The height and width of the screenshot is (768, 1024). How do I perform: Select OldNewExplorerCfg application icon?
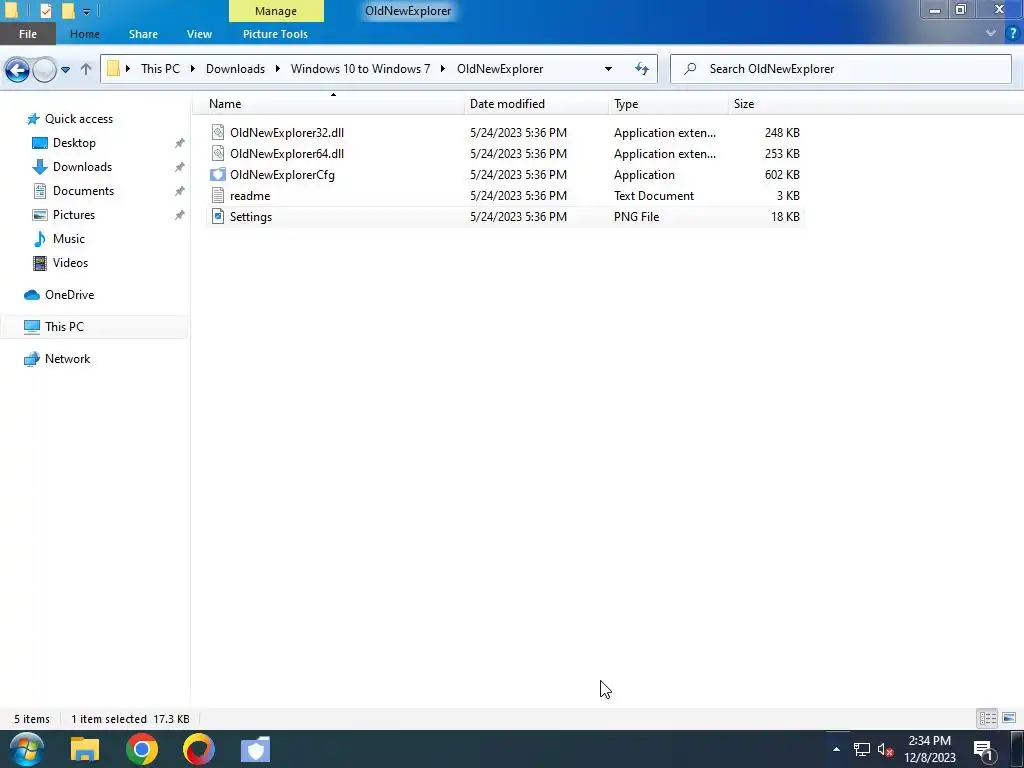(217, 174)
